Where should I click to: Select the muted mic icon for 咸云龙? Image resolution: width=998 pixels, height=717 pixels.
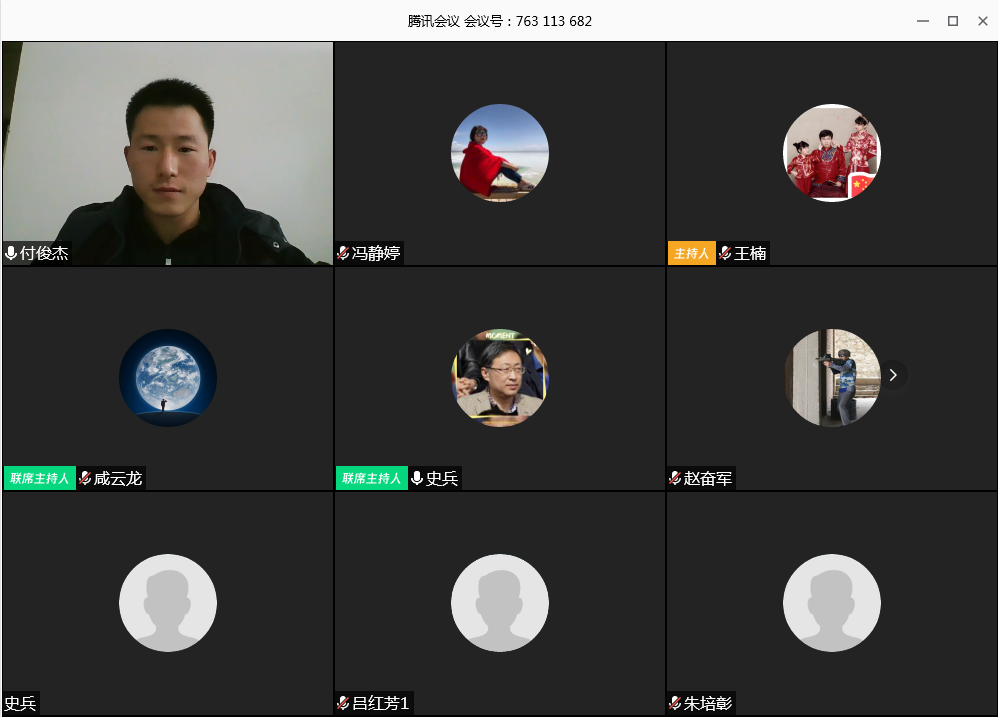pos(85,479)
